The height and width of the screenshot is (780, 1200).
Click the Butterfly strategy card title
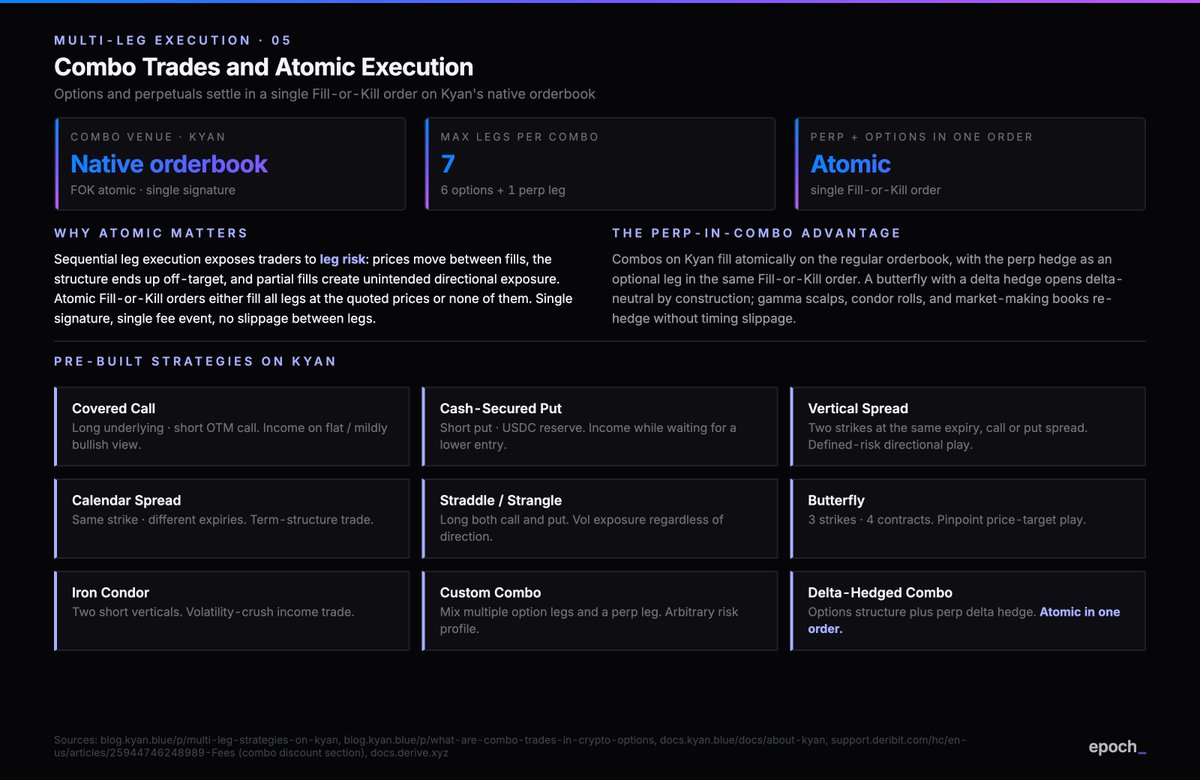pyautogui.click(x=836, y=500)
